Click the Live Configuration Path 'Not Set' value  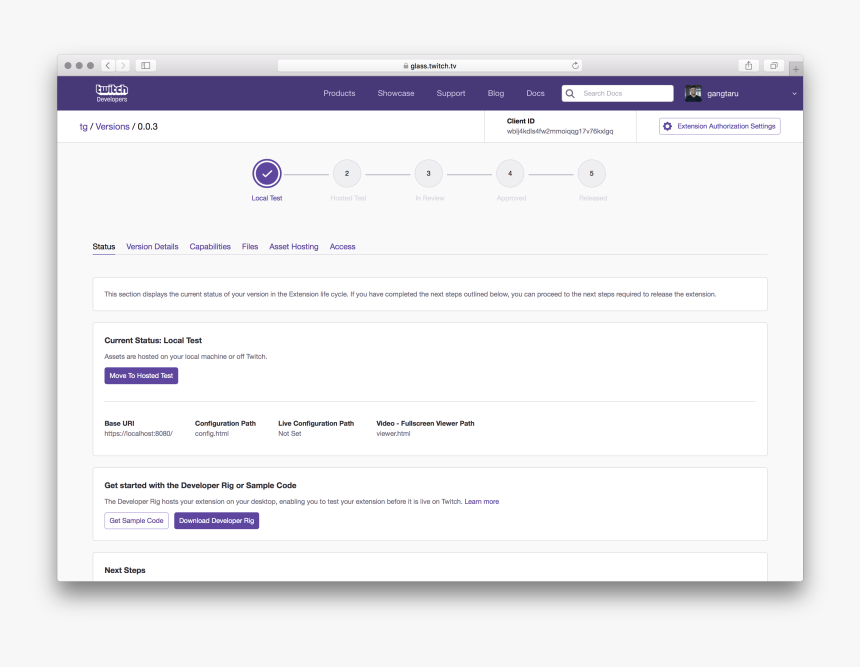pyautogui.click(x=290, y=433)
